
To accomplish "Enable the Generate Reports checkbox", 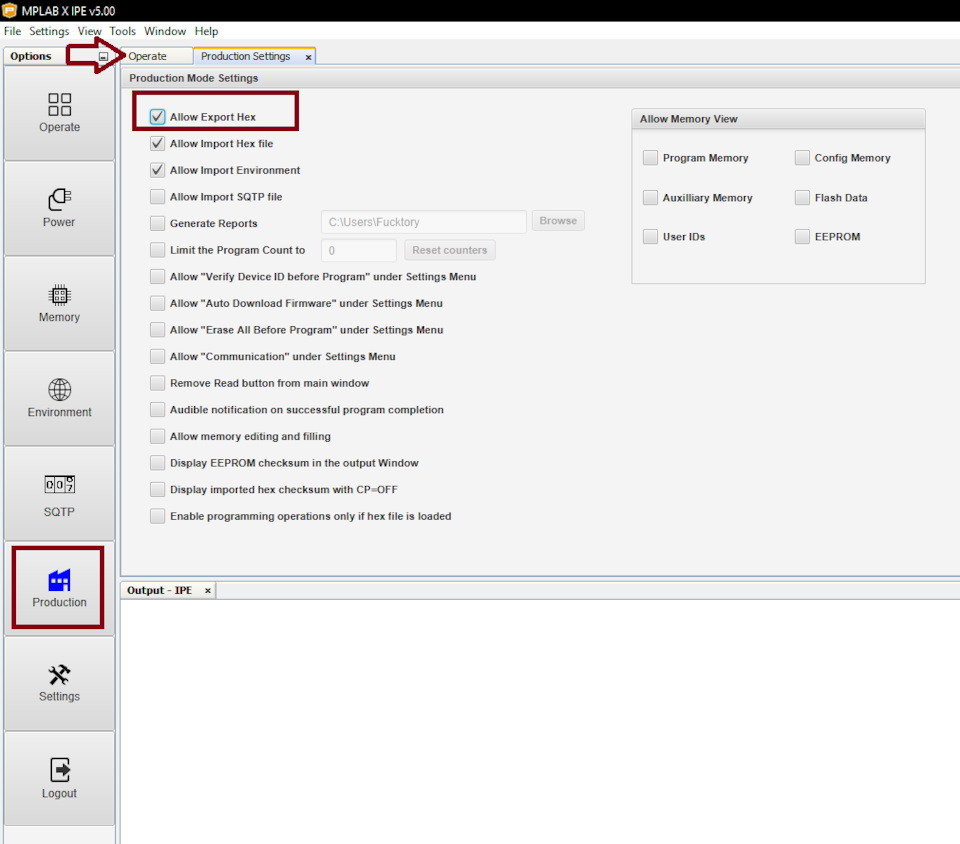I will pyautogui.click(x=157, y=223).
